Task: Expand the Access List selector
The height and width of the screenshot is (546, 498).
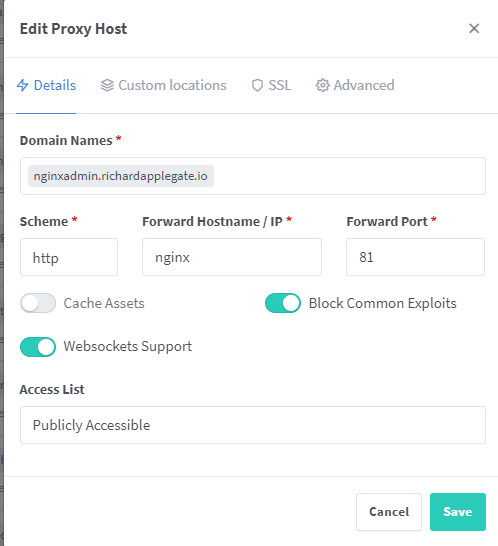Action: (253, 425)
